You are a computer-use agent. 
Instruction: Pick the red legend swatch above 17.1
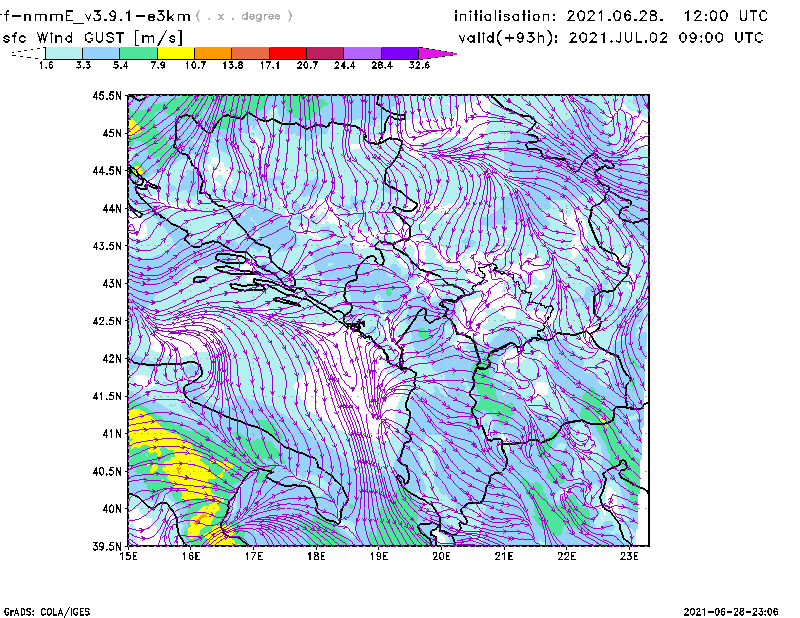288,53
